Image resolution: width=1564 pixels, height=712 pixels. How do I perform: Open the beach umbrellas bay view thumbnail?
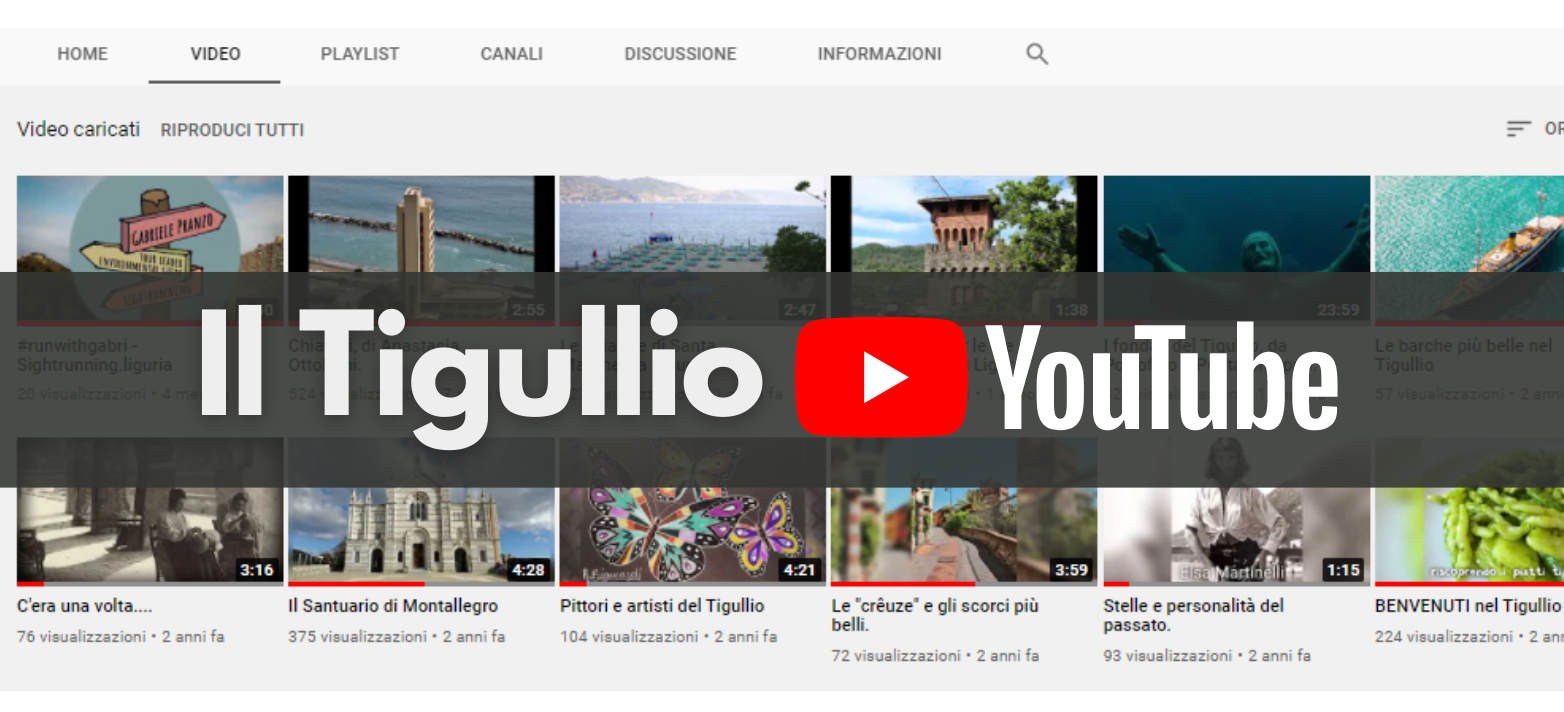tap(693, 250)
